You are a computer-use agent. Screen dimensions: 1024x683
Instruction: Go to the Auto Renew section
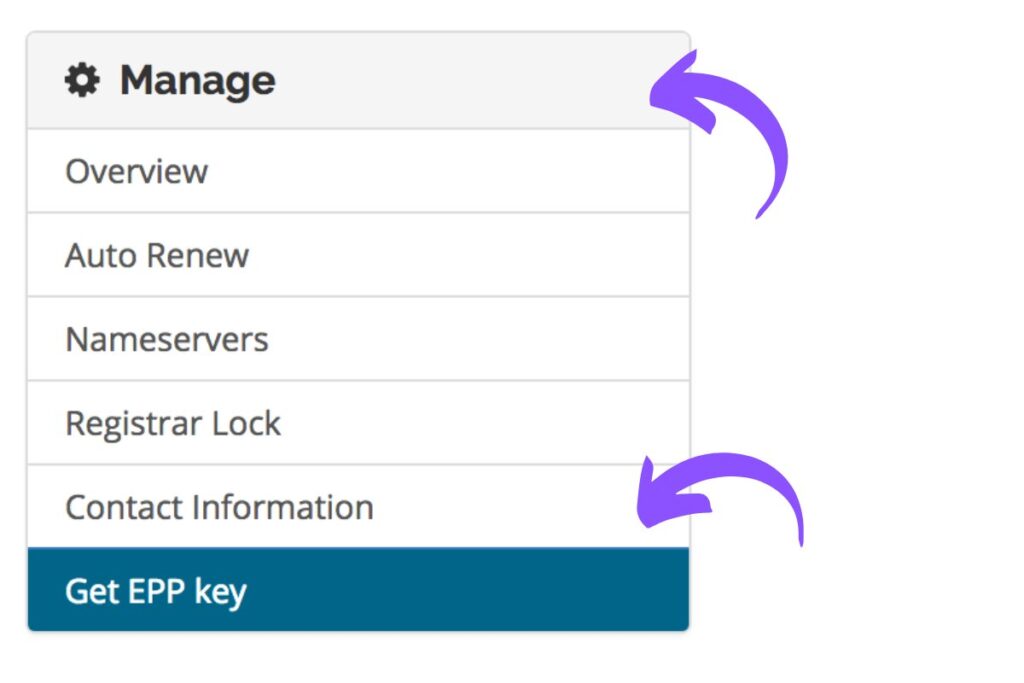pyautogui.click(x=157, y=255)
